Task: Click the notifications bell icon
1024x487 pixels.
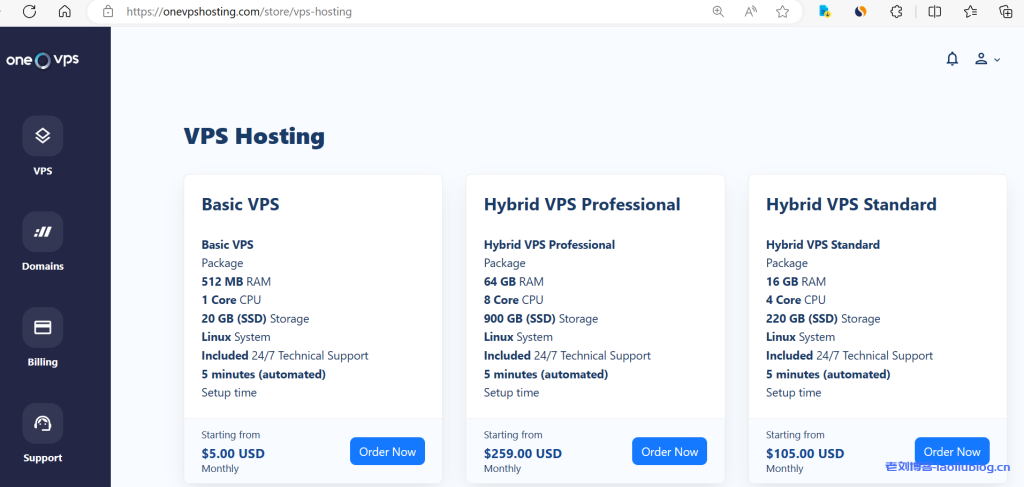Action: pyautogui.click(x=952, y=59)
